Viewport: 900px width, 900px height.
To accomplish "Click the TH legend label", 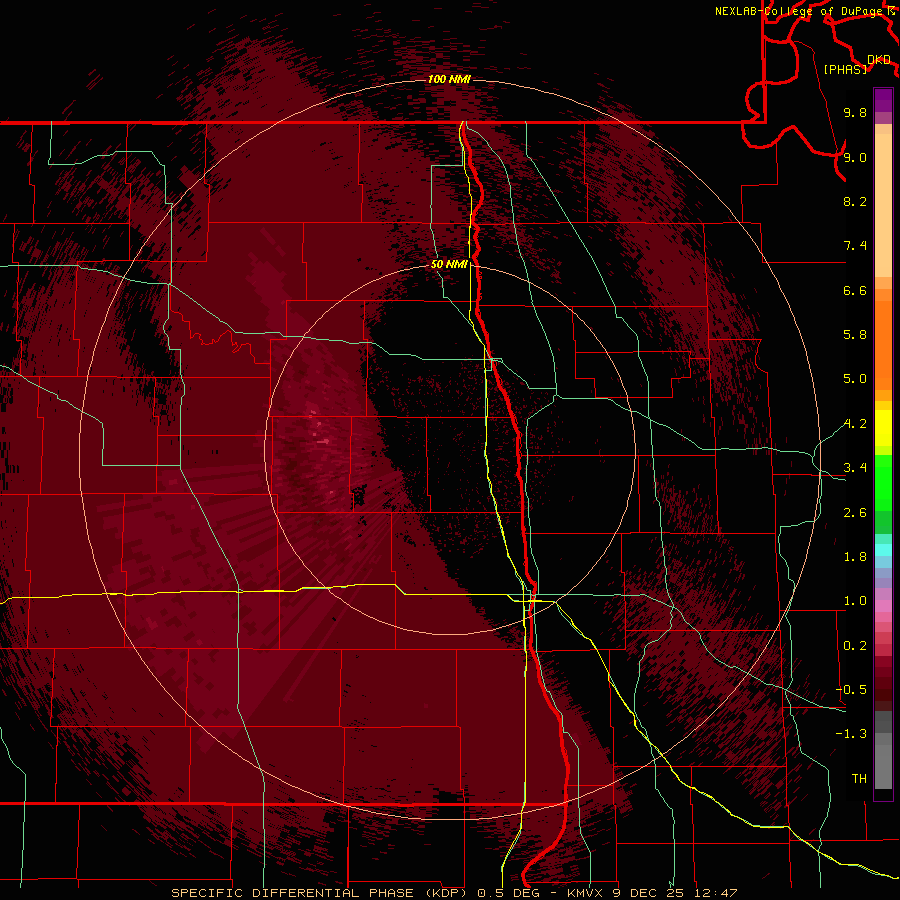I will [x=859, y=779].
